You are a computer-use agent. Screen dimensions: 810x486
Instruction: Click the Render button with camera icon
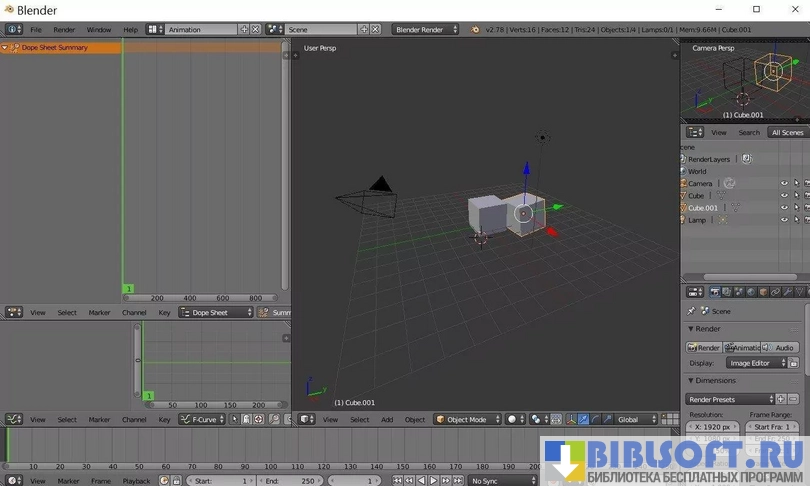(704, 348)
